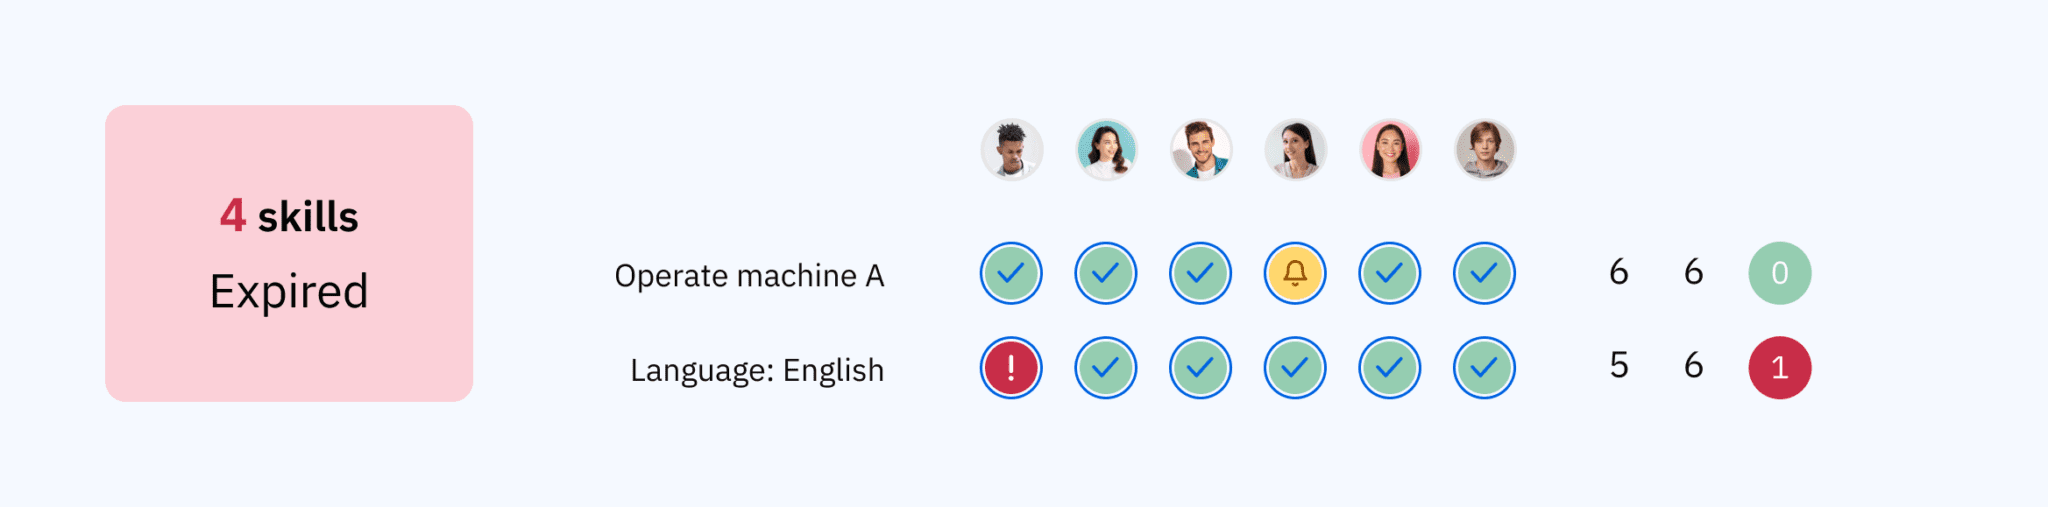Click the number 5 in English row
This screenshot has width=2048, height=507.
[x=1619, y=366]
